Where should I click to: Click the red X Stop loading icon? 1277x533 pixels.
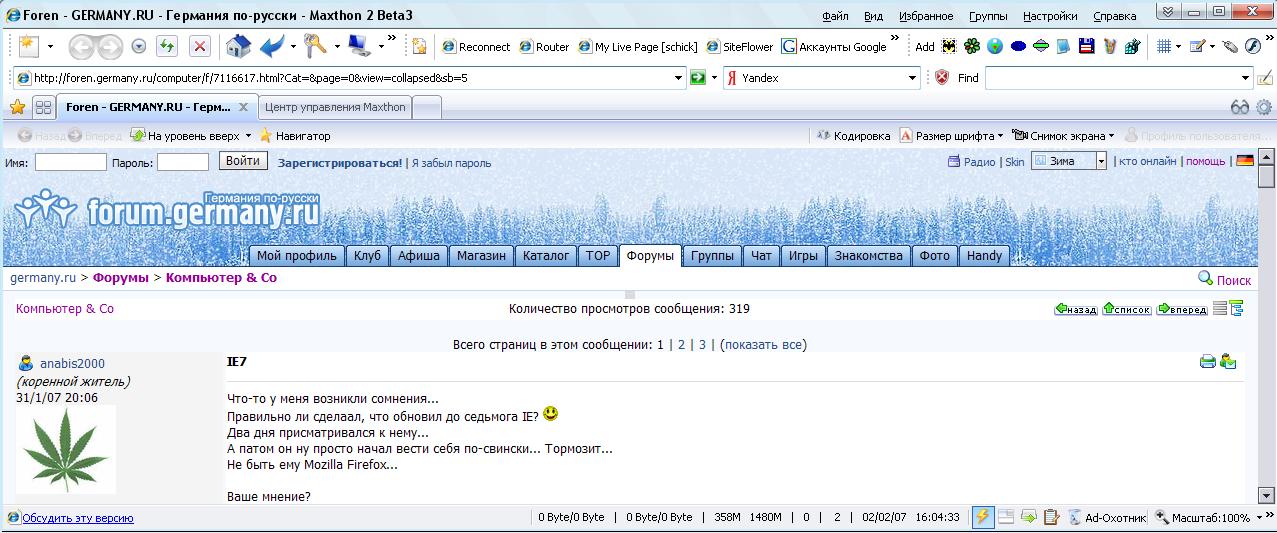pos(200,46)
